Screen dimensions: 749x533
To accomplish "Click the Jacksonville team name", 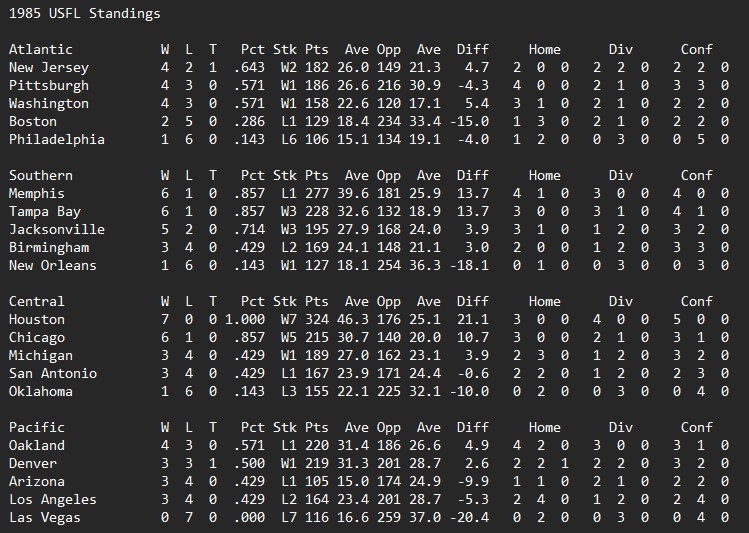I will click(x=56, y=229).
